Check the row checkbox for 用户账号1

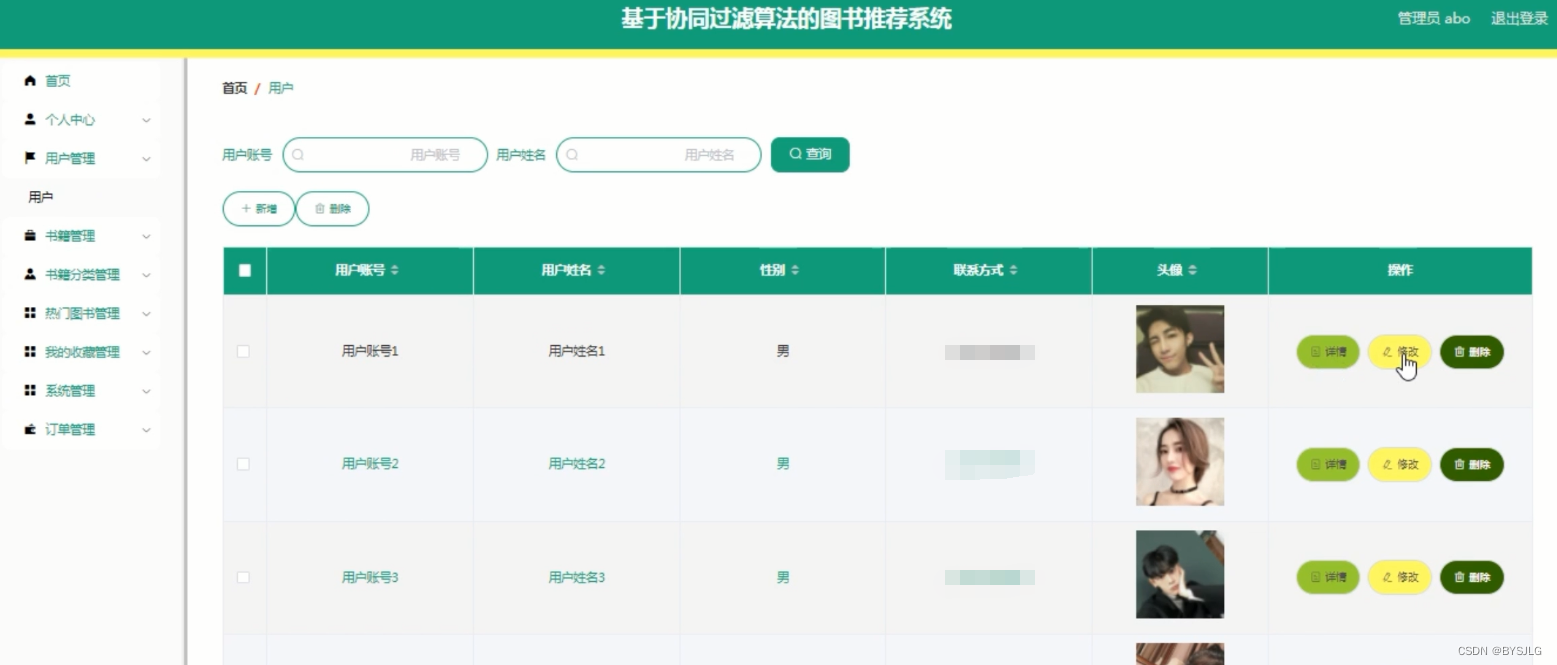[243, 351]
